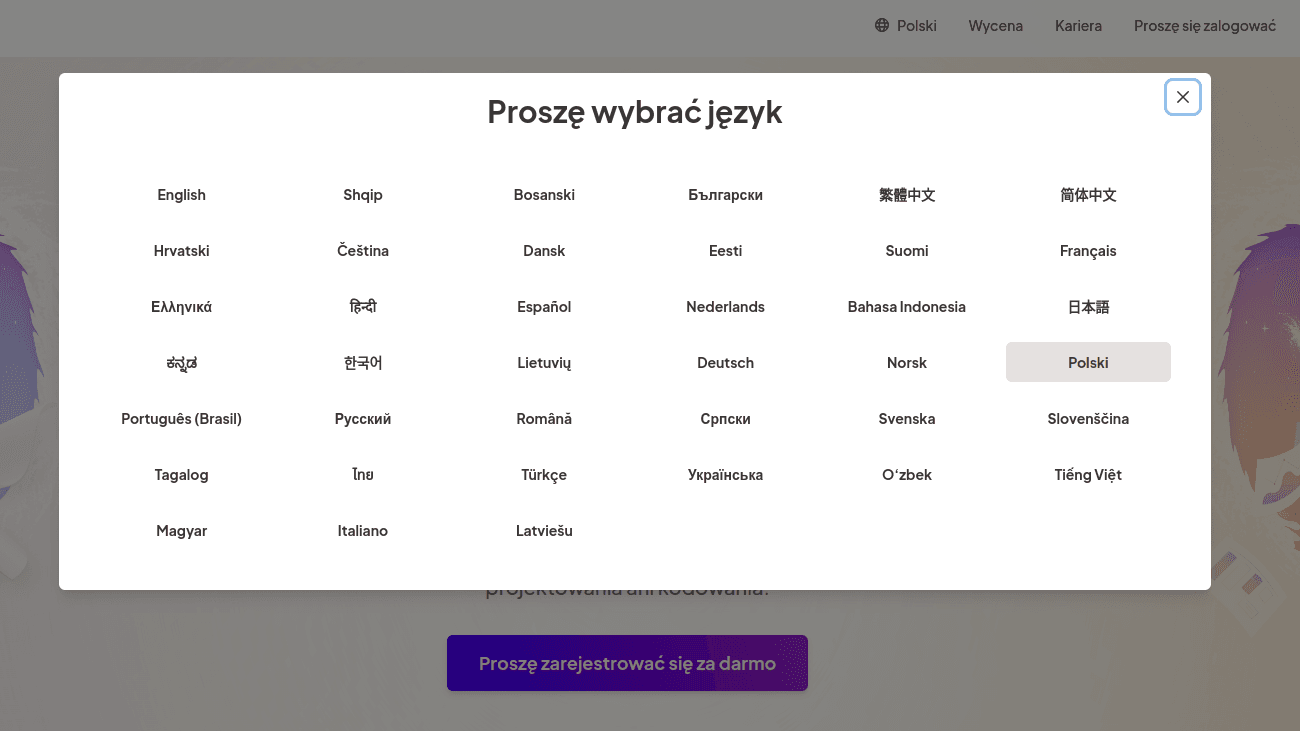Select Deutsch as the language
The image size is (1300, 731).
coord(725,362)
